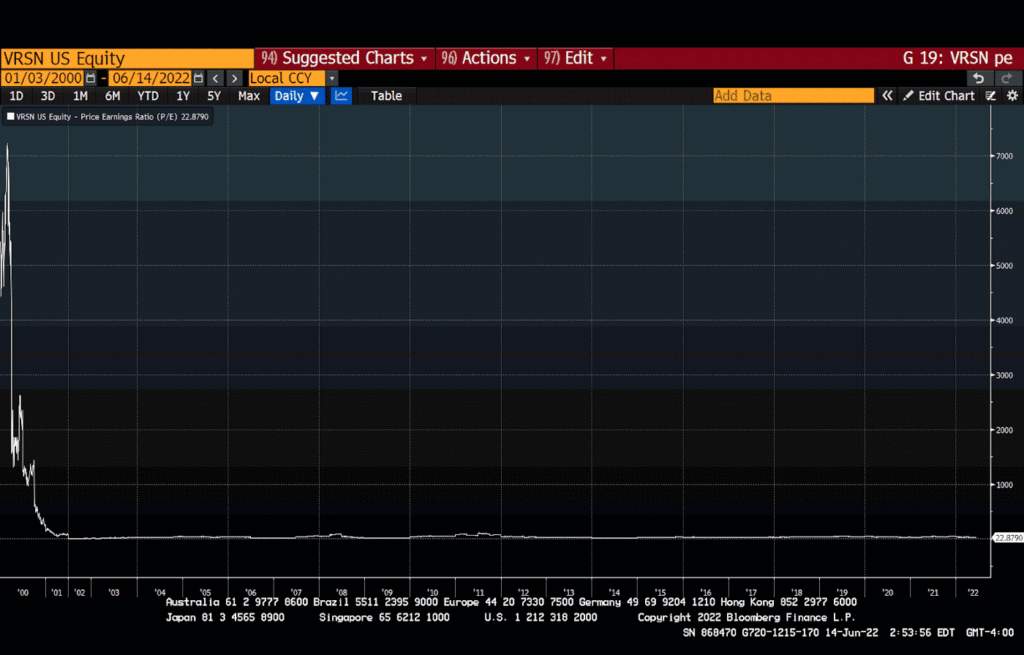This screenshot has width=1024, height=655.
Task: Switch to the Table view
Action: pos(386,96)
